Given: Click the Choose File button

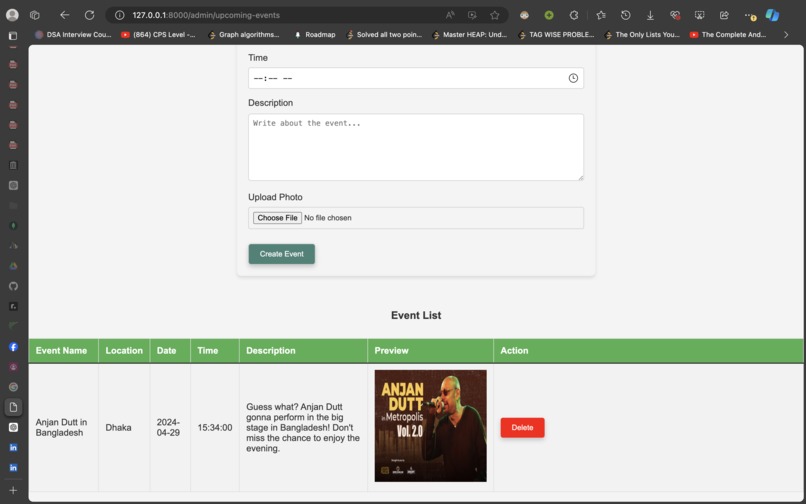Looking at the screenshot, I should [x=277, y=218].
